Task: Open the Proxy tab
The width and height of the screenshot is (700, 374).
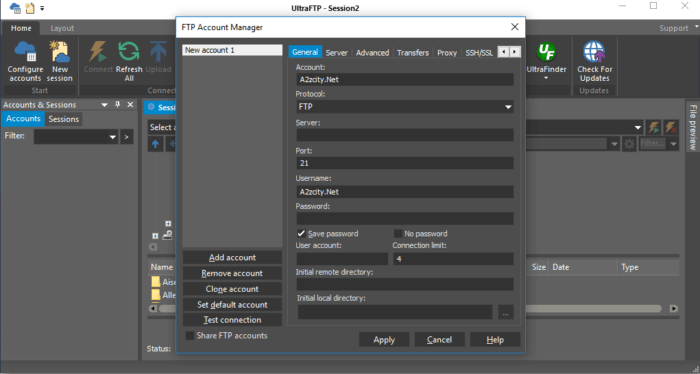Action: click(x=447, y=52)
